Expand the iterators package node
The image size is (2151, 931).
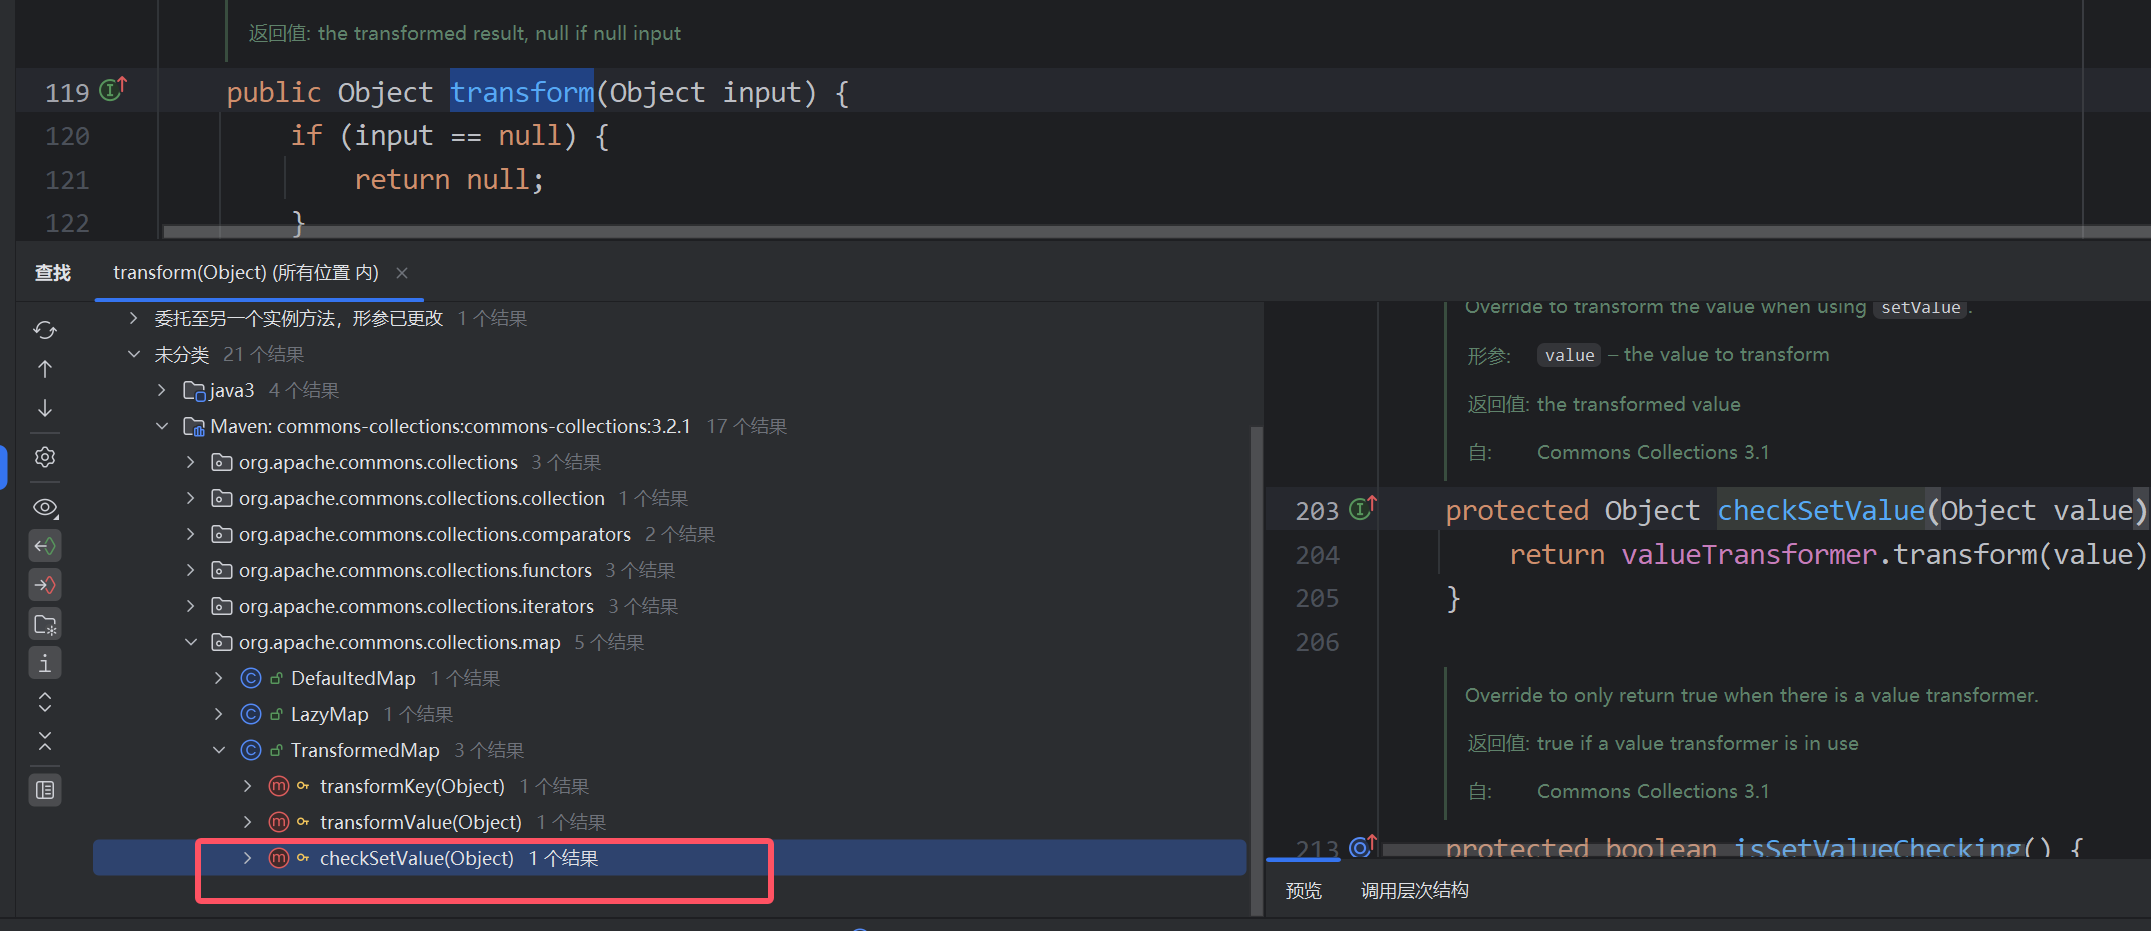[191, 606]
